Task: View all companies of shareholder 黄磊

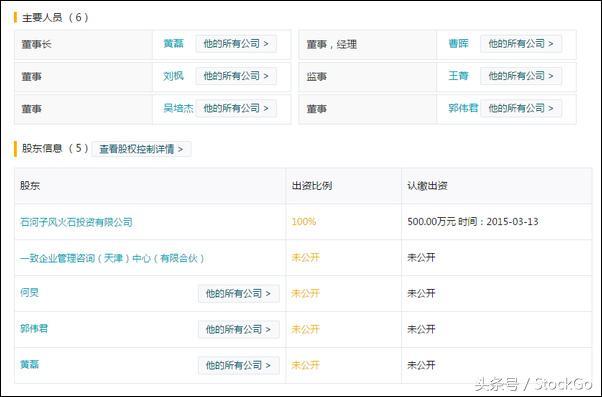Action: (x=238, y=365)
